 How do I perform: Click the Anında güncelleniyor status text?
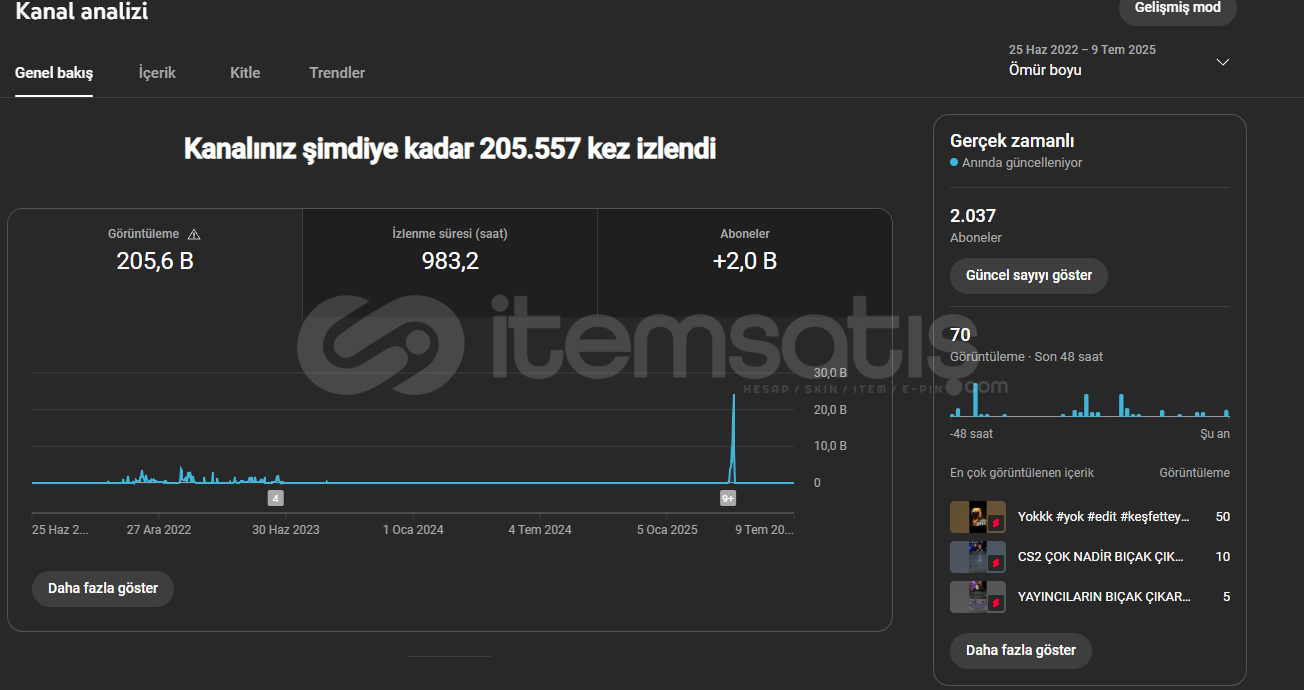pyautogui.click(x=1022, y=163)
